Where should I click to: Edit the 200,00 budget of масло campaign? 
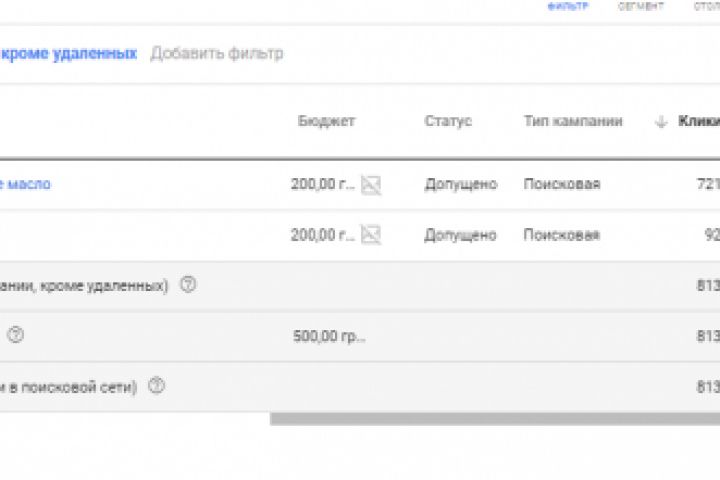point(322,184)
